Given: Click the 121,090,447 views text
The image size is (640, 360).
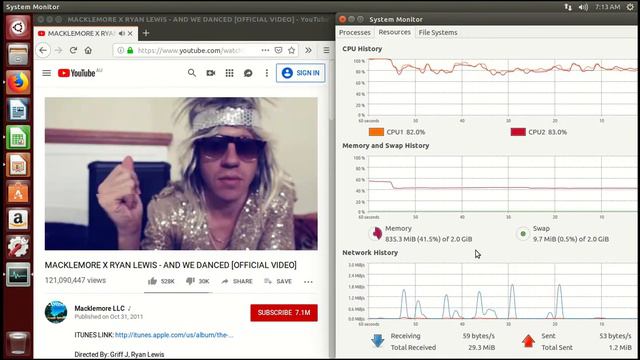Looking at the screenshot, I should [76, 280].
